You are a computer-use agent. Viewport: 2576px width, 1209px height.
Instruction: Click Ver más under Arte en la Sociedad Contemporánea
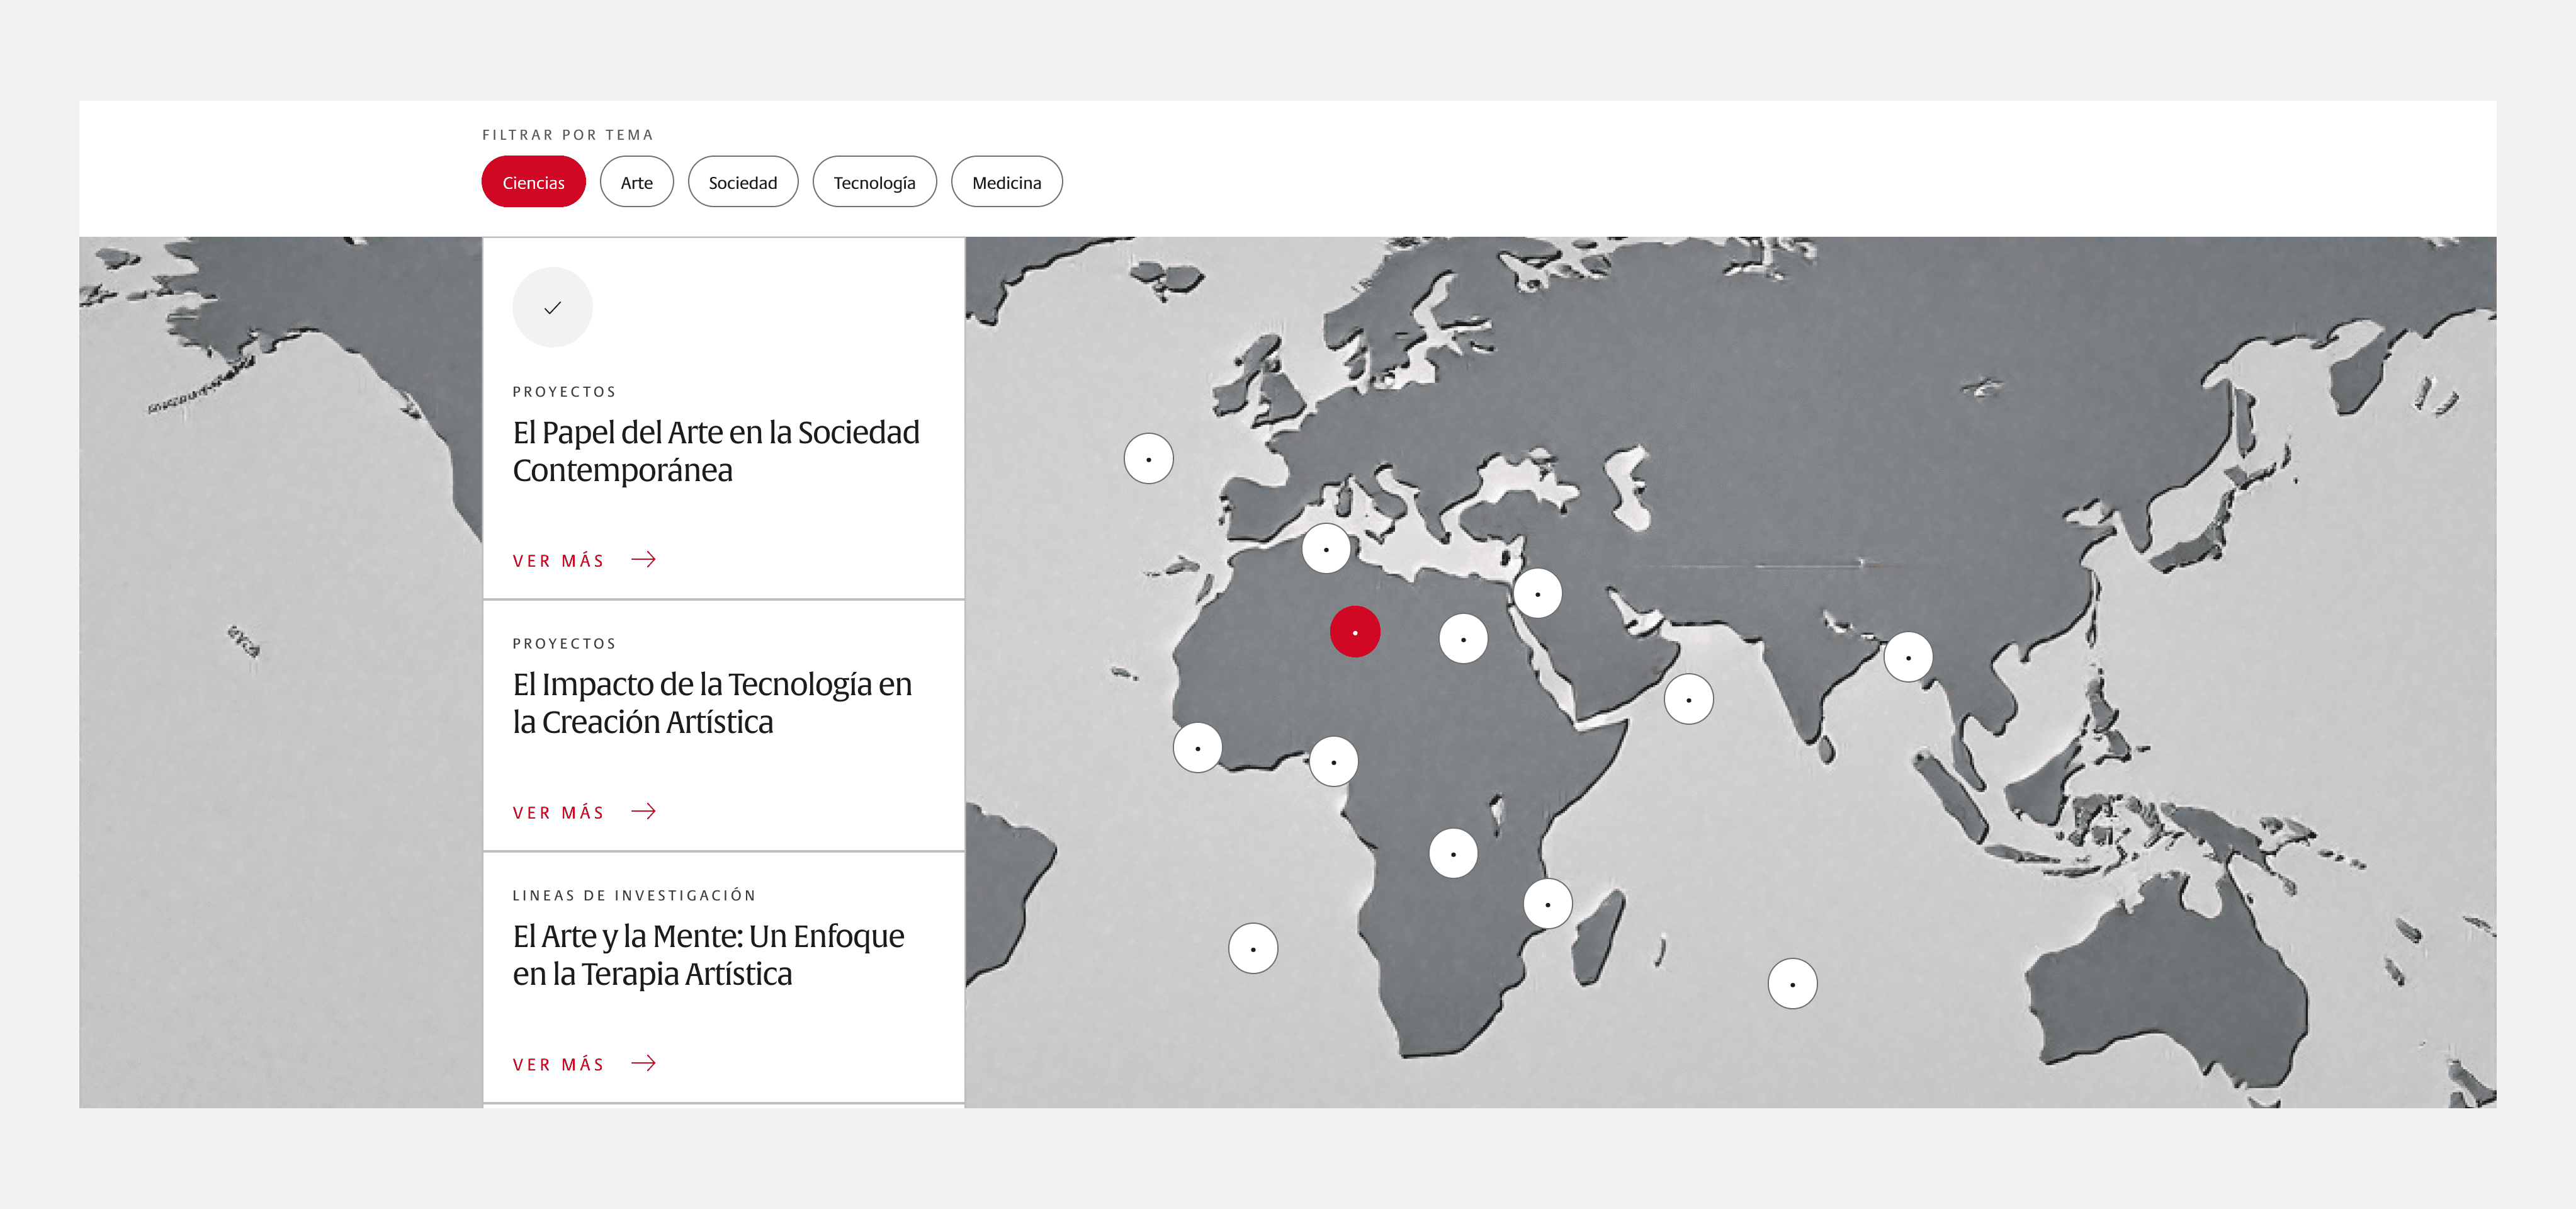click(x=559, y=561)
